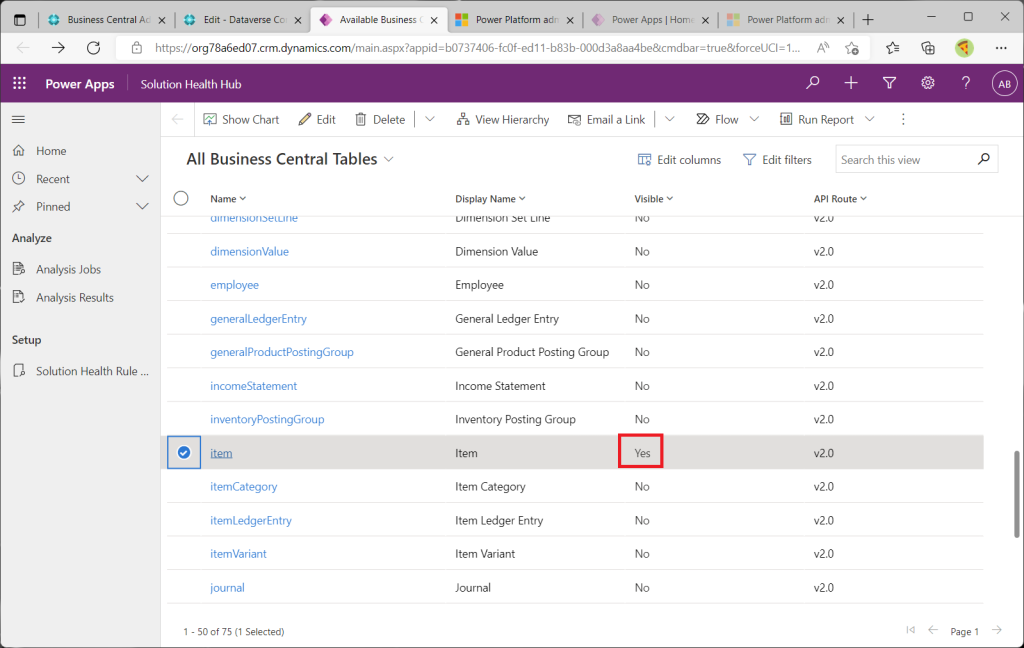Click Edit in the command bar

click(317, 120)
